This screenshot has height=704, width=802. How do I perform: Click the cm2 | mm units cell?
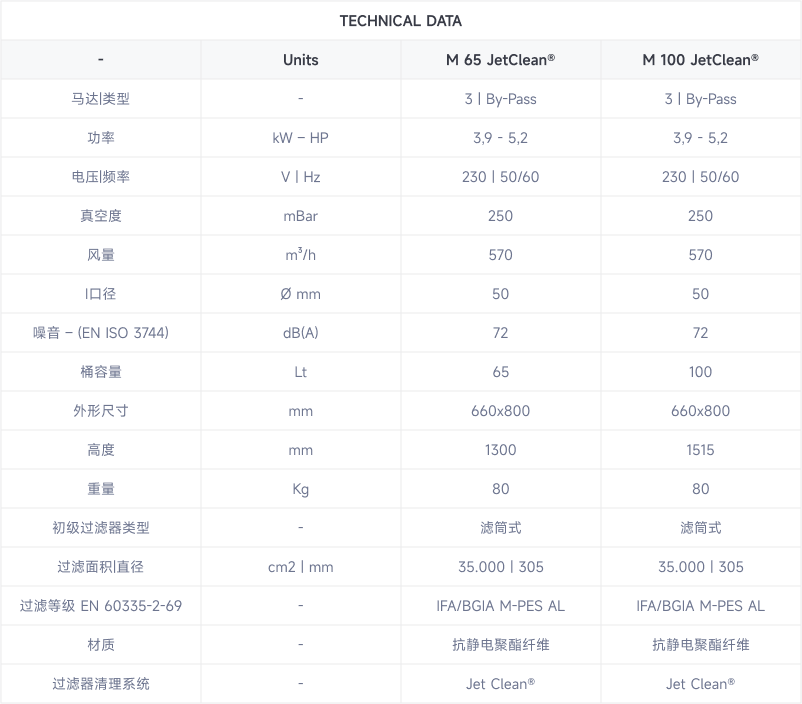pos(300,567)
